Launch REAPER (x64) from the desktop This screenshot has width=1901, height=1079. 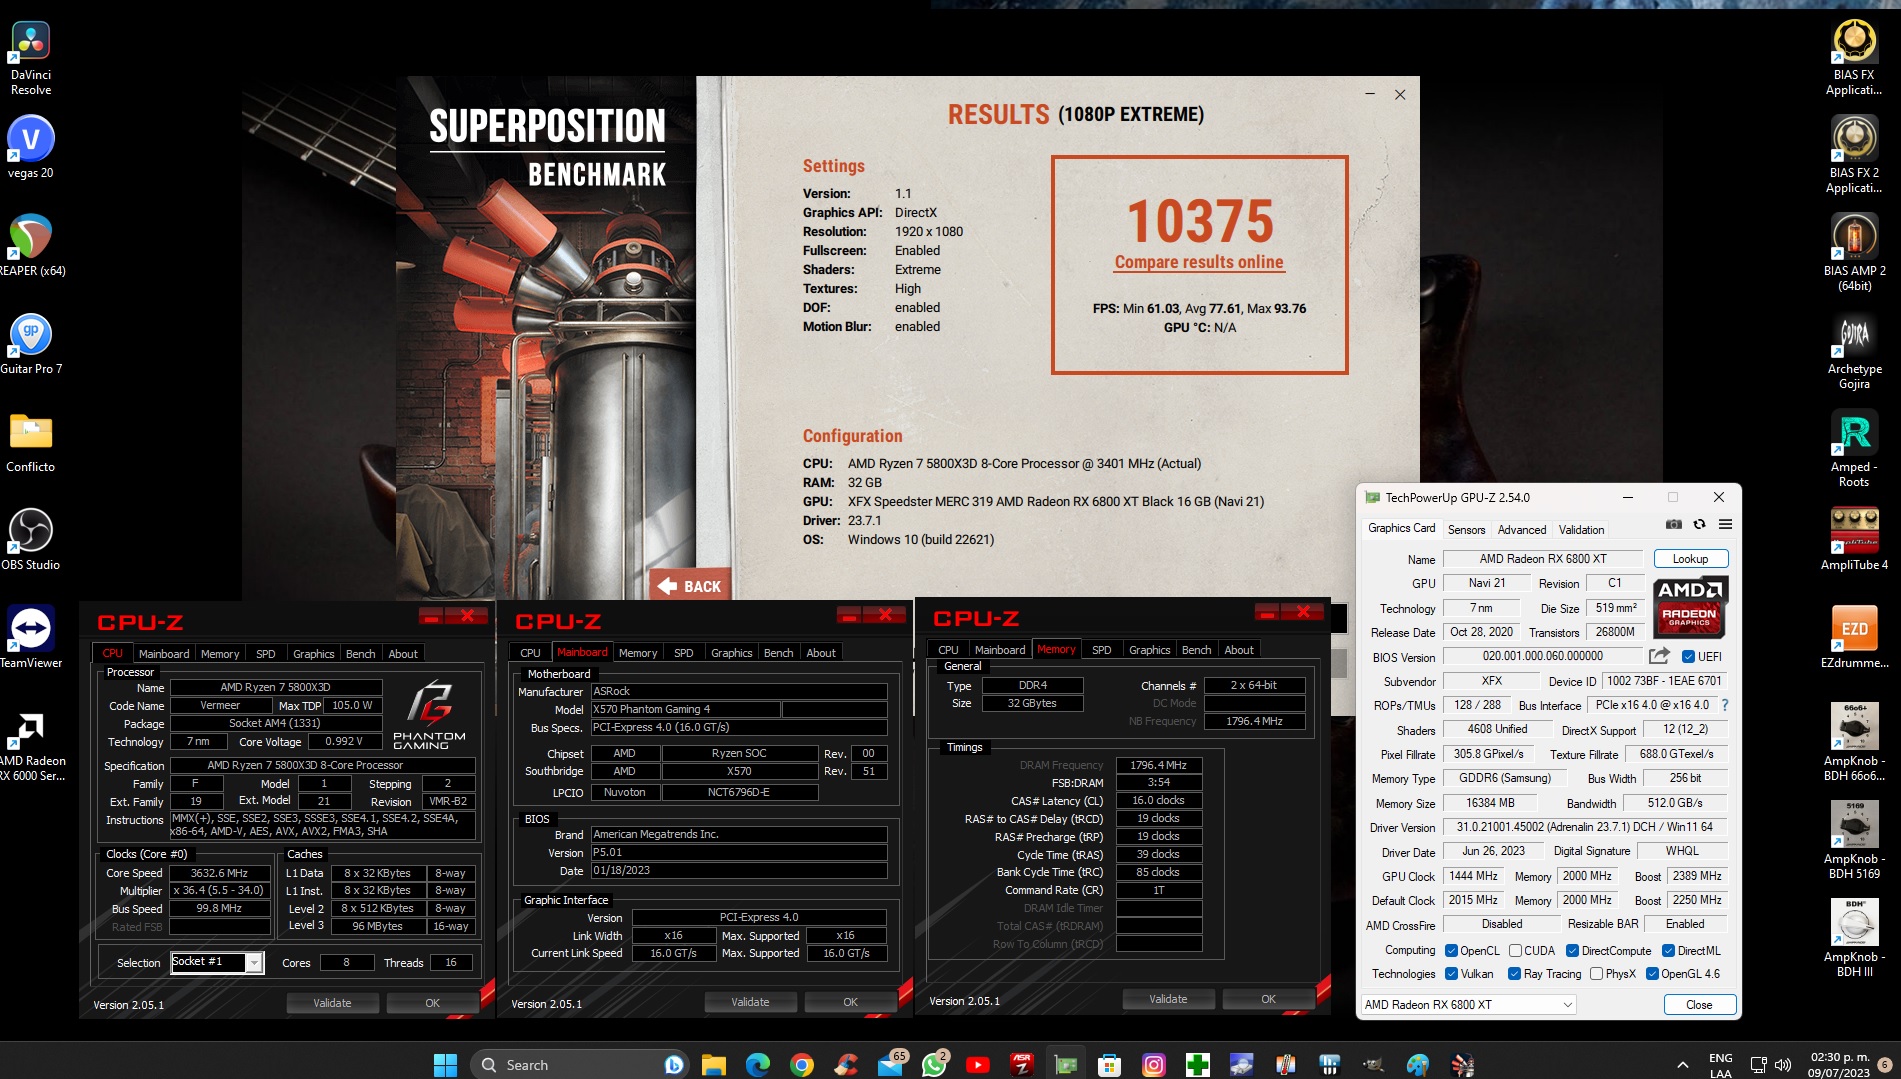tap(31, 246)
